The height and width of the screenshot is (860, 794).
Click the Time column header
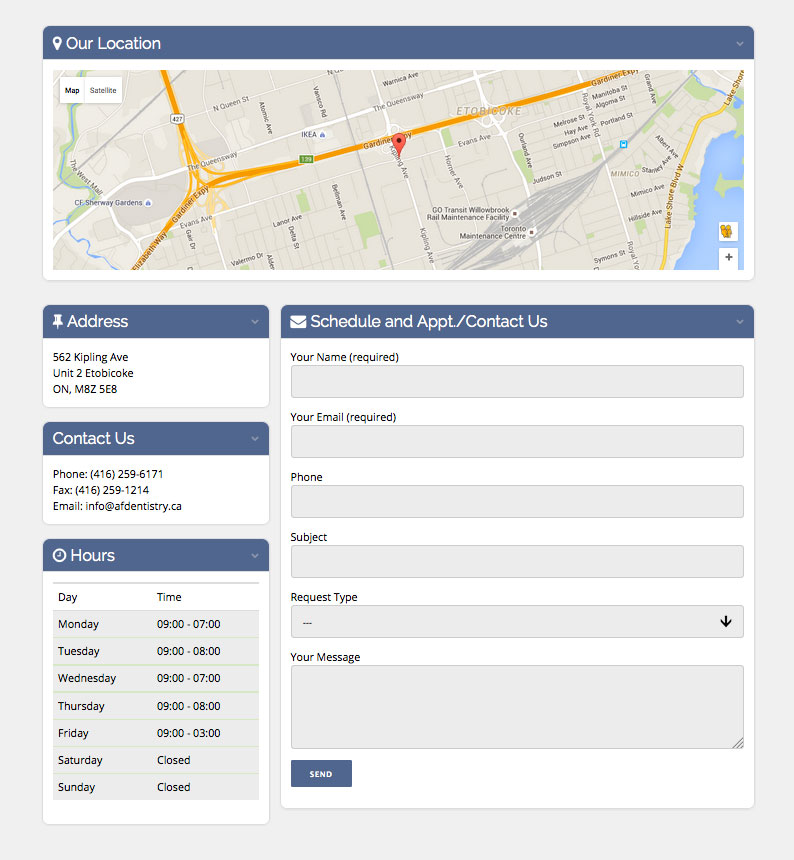[x=169, y=597]
